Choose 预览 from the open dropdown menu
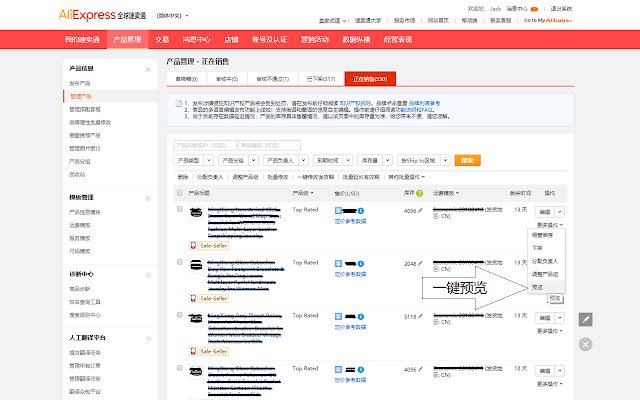Viewport: 640px width, 400px height. click(x=546, y=287)
